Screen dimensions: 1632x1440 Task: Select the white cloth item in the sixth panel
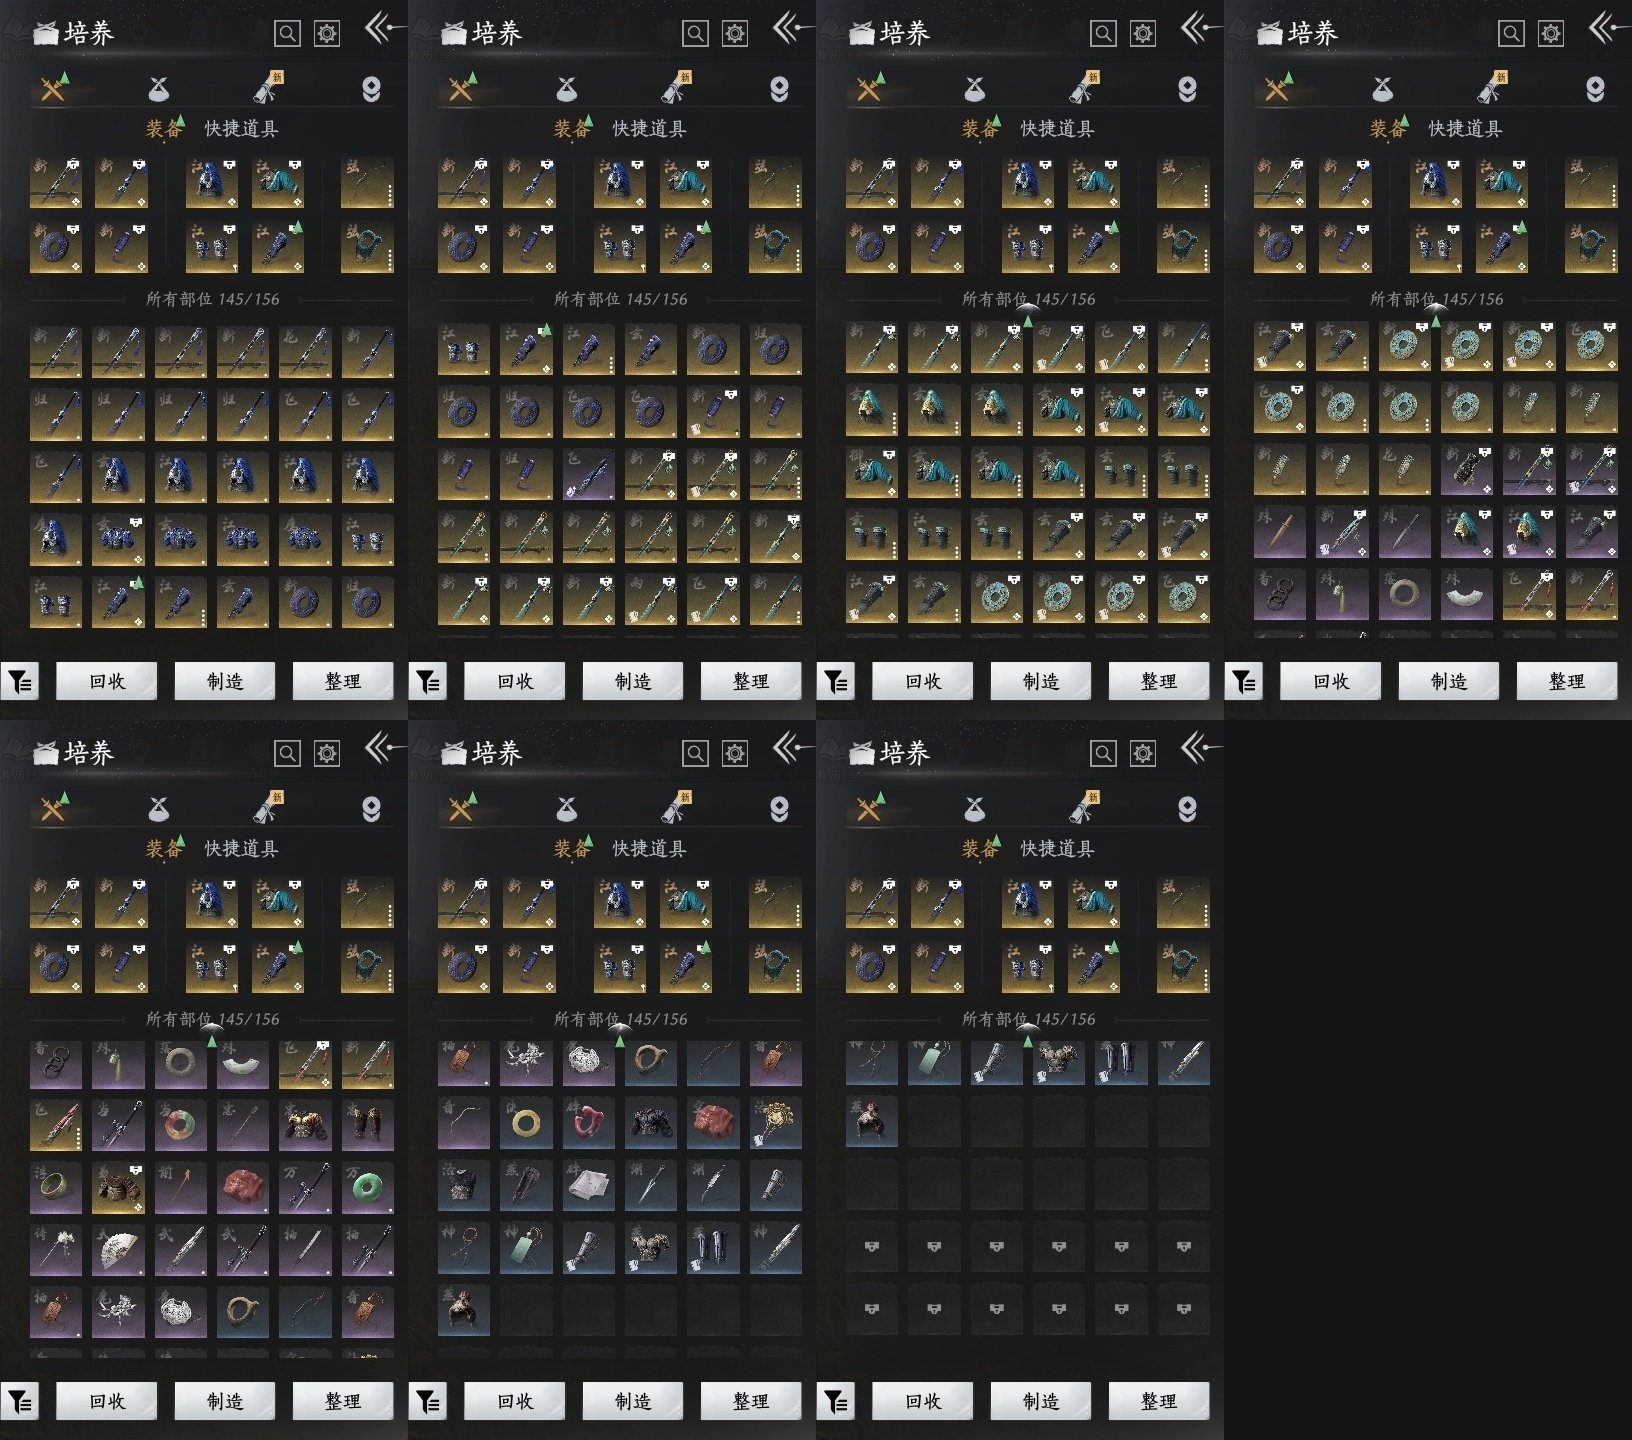[588, 1186]
